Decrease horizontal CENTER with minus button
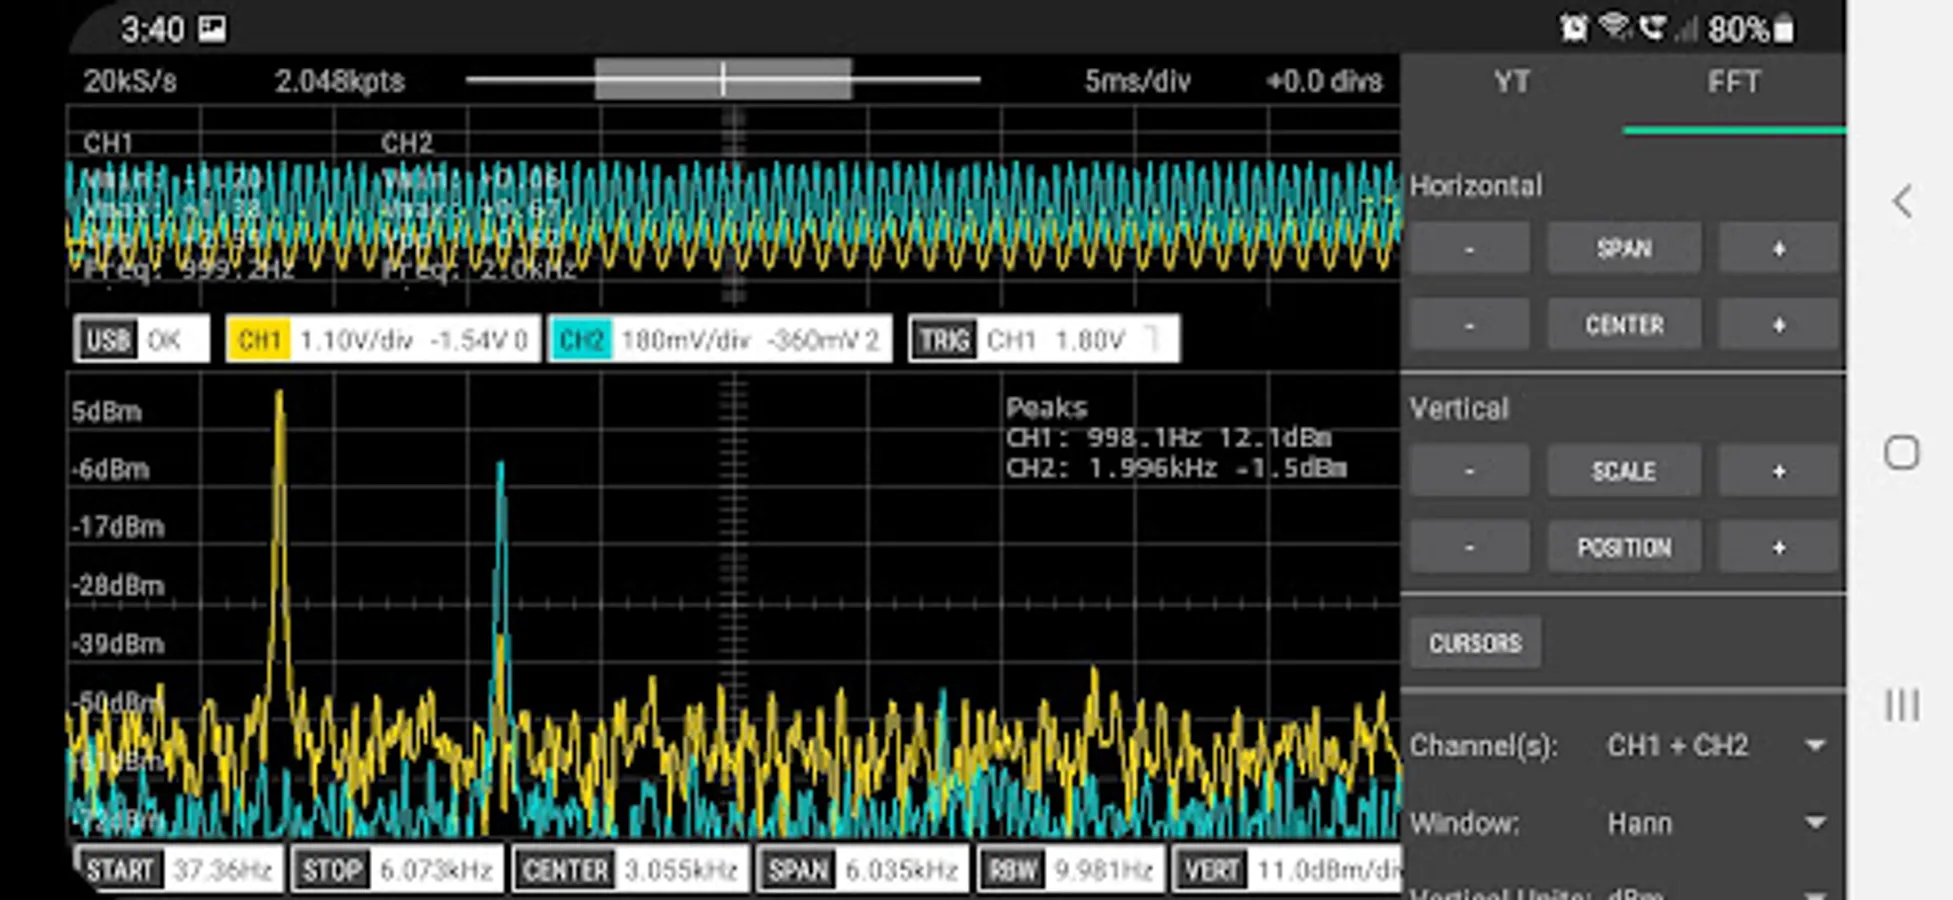The image size is (1953, 900). 1469,325
